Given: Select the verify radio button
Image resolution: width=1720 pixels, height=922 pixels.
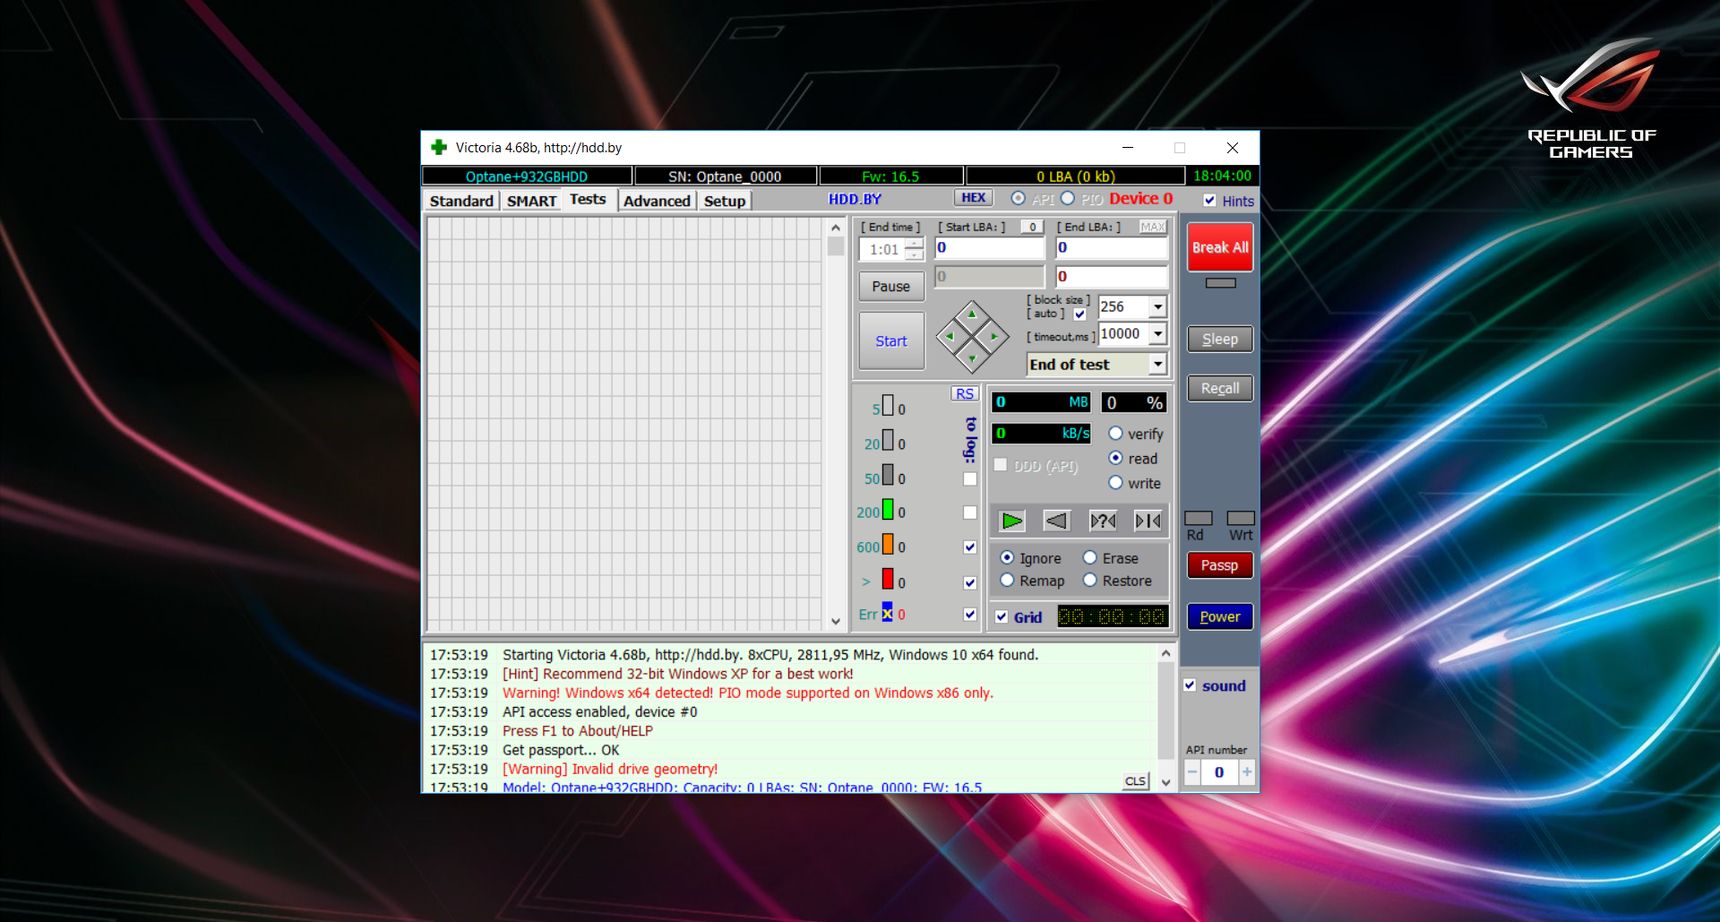Looking at the screenshot, I should click(x=1116, y=433).
